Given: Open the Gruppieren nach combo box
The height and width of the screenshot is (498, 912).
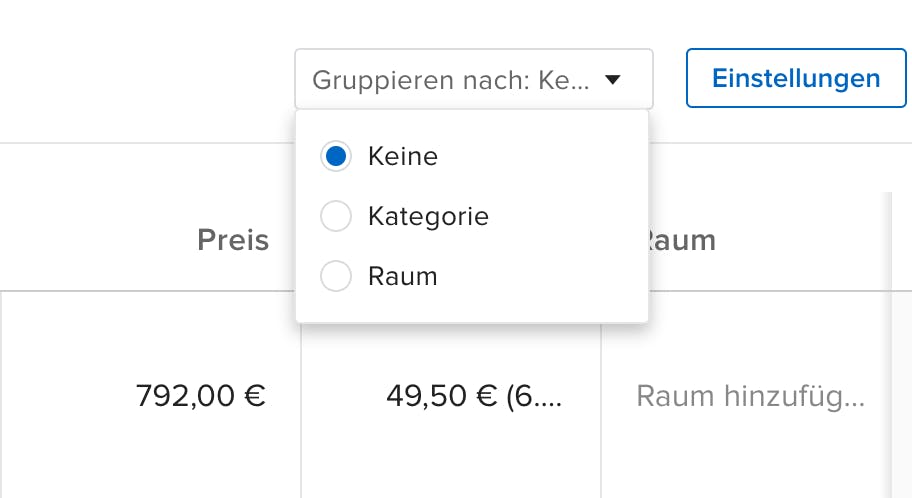Looking at the screenshot, I should 473,79.
